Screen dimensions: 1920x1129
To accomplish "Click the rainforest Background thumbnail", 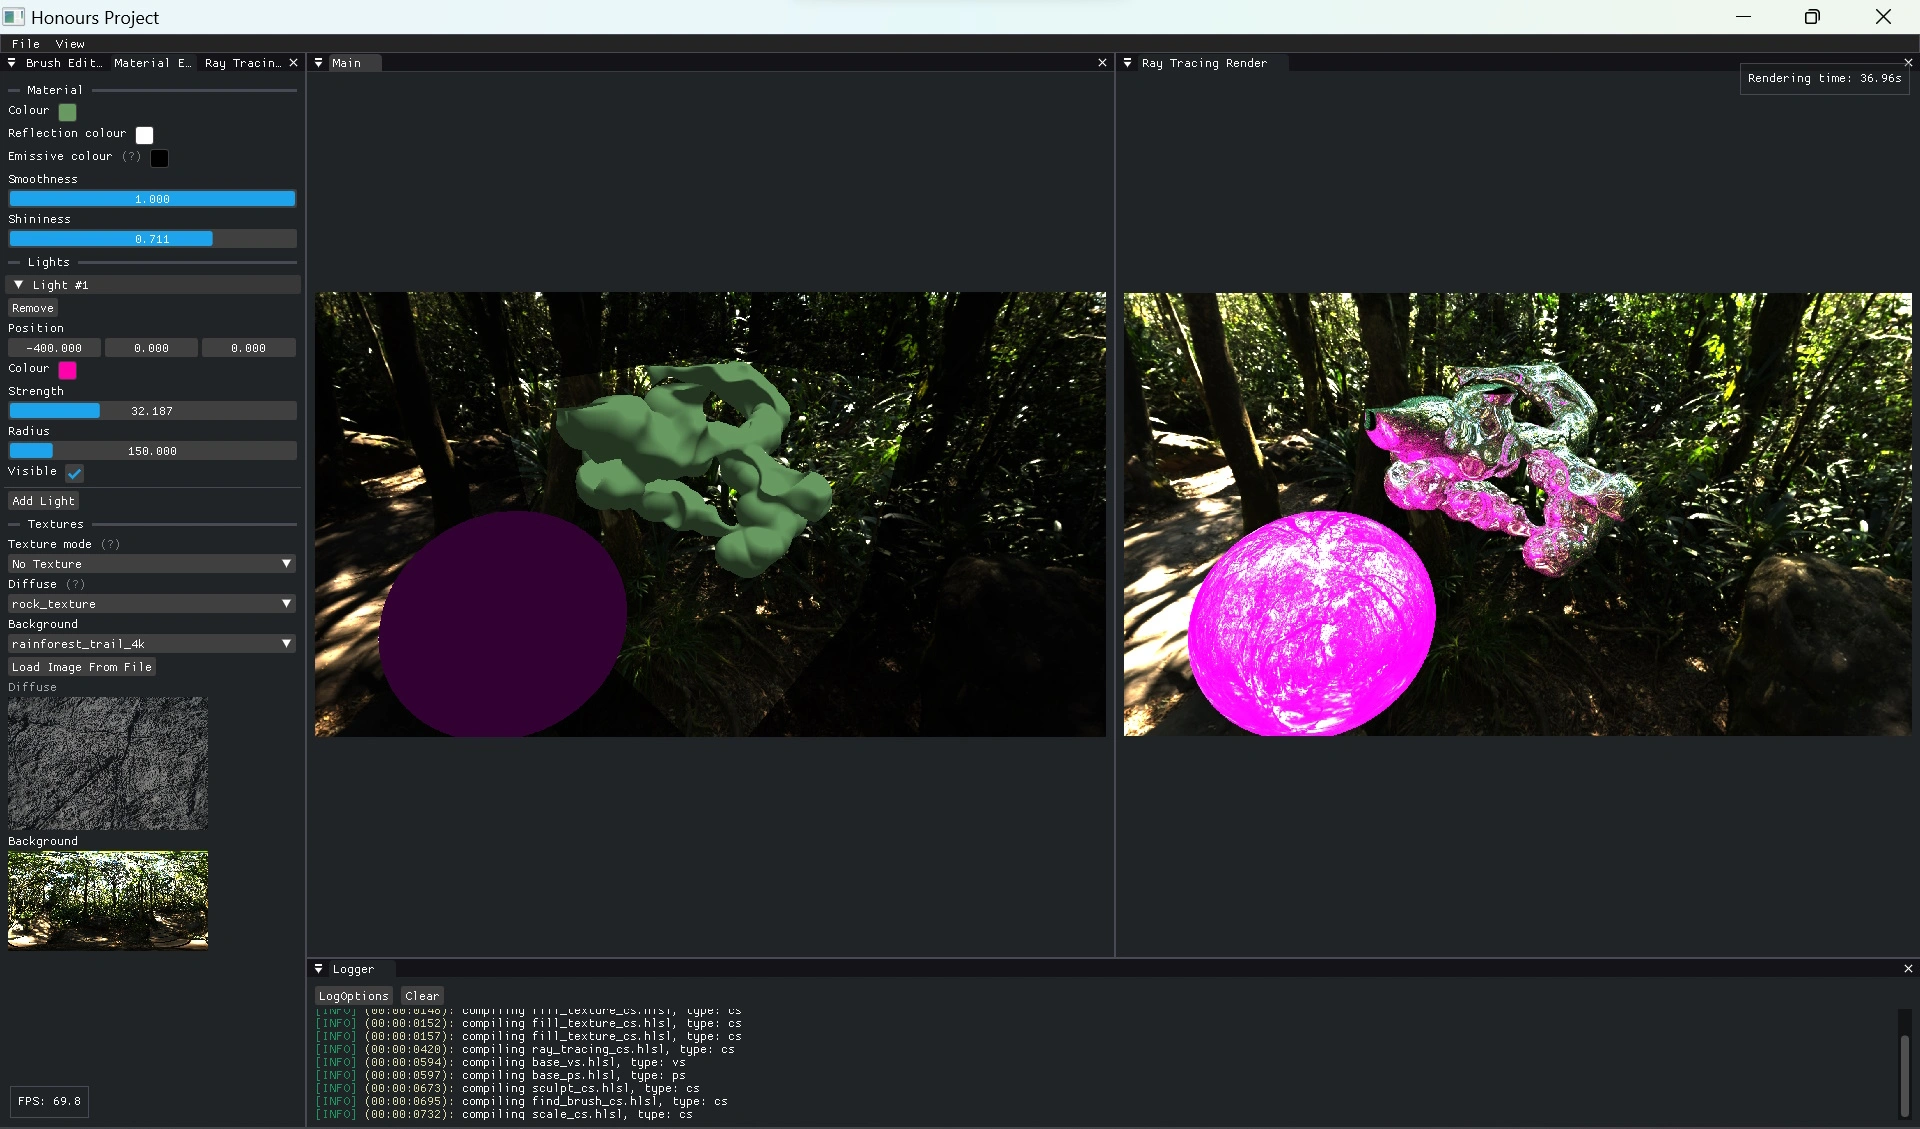I will (x=108, y=899).
